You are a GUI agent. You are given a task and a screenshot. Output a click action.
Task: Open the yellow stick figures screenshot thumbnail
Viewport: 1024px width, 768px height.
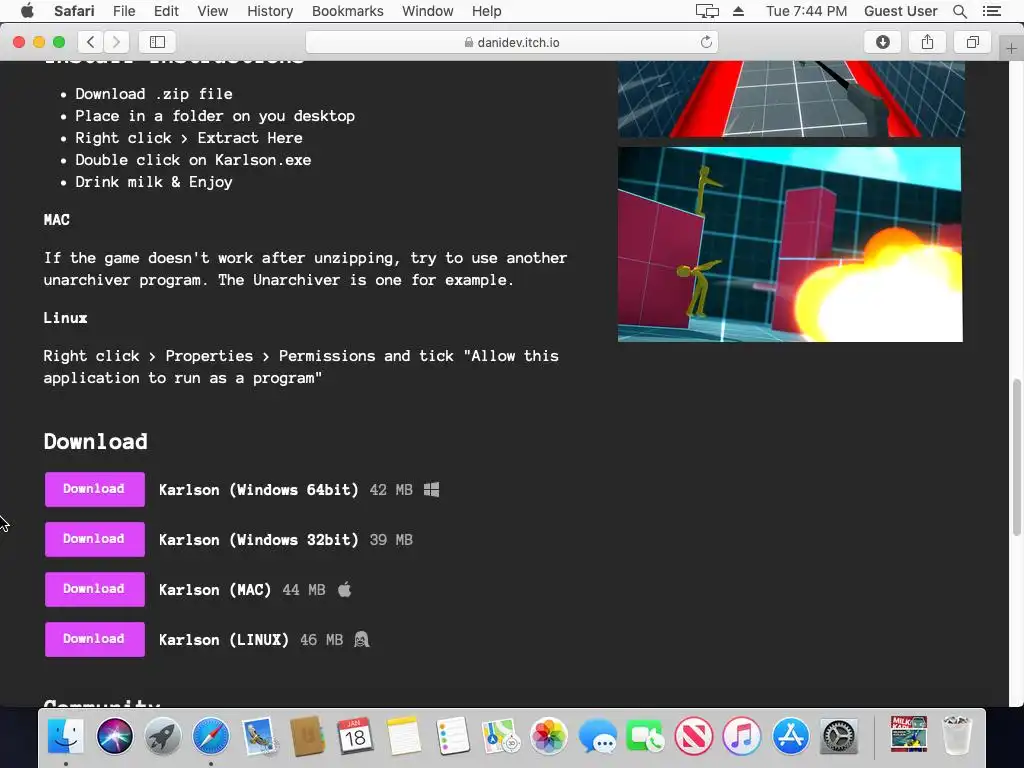(790, 244)
